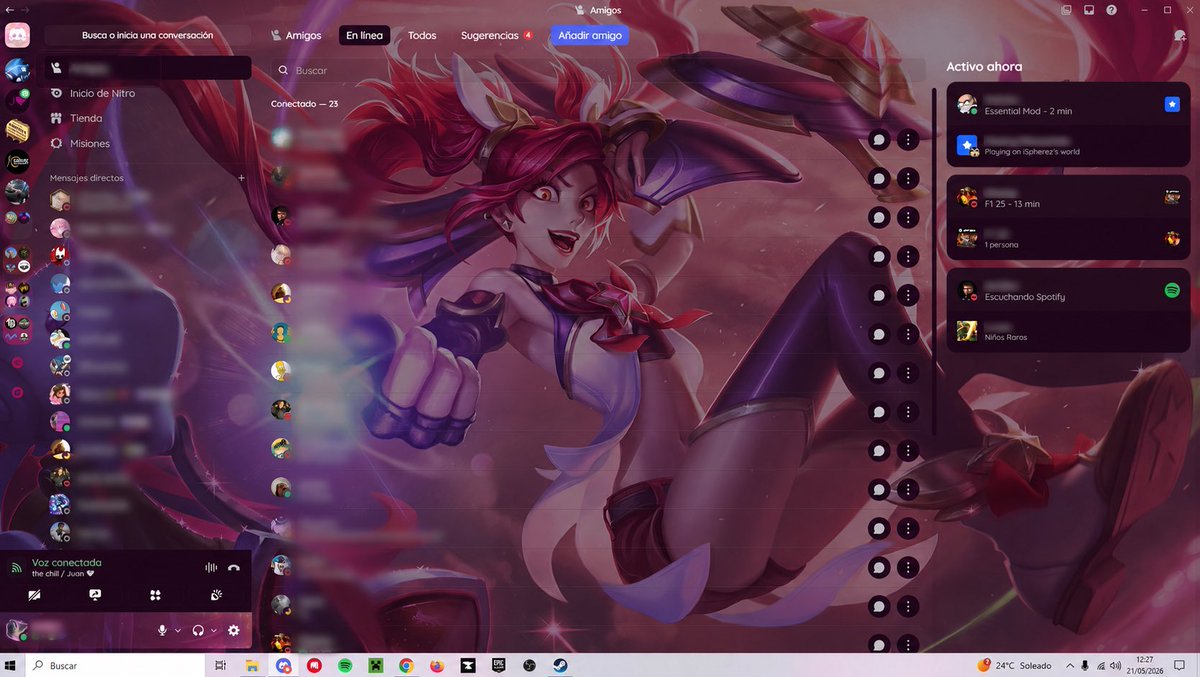Click Spotify icon in Escuchando Spotify card
Image resolution: width=1200 pixels, height=677 pixels.
pyautogui.click(x=1172, y=291)
